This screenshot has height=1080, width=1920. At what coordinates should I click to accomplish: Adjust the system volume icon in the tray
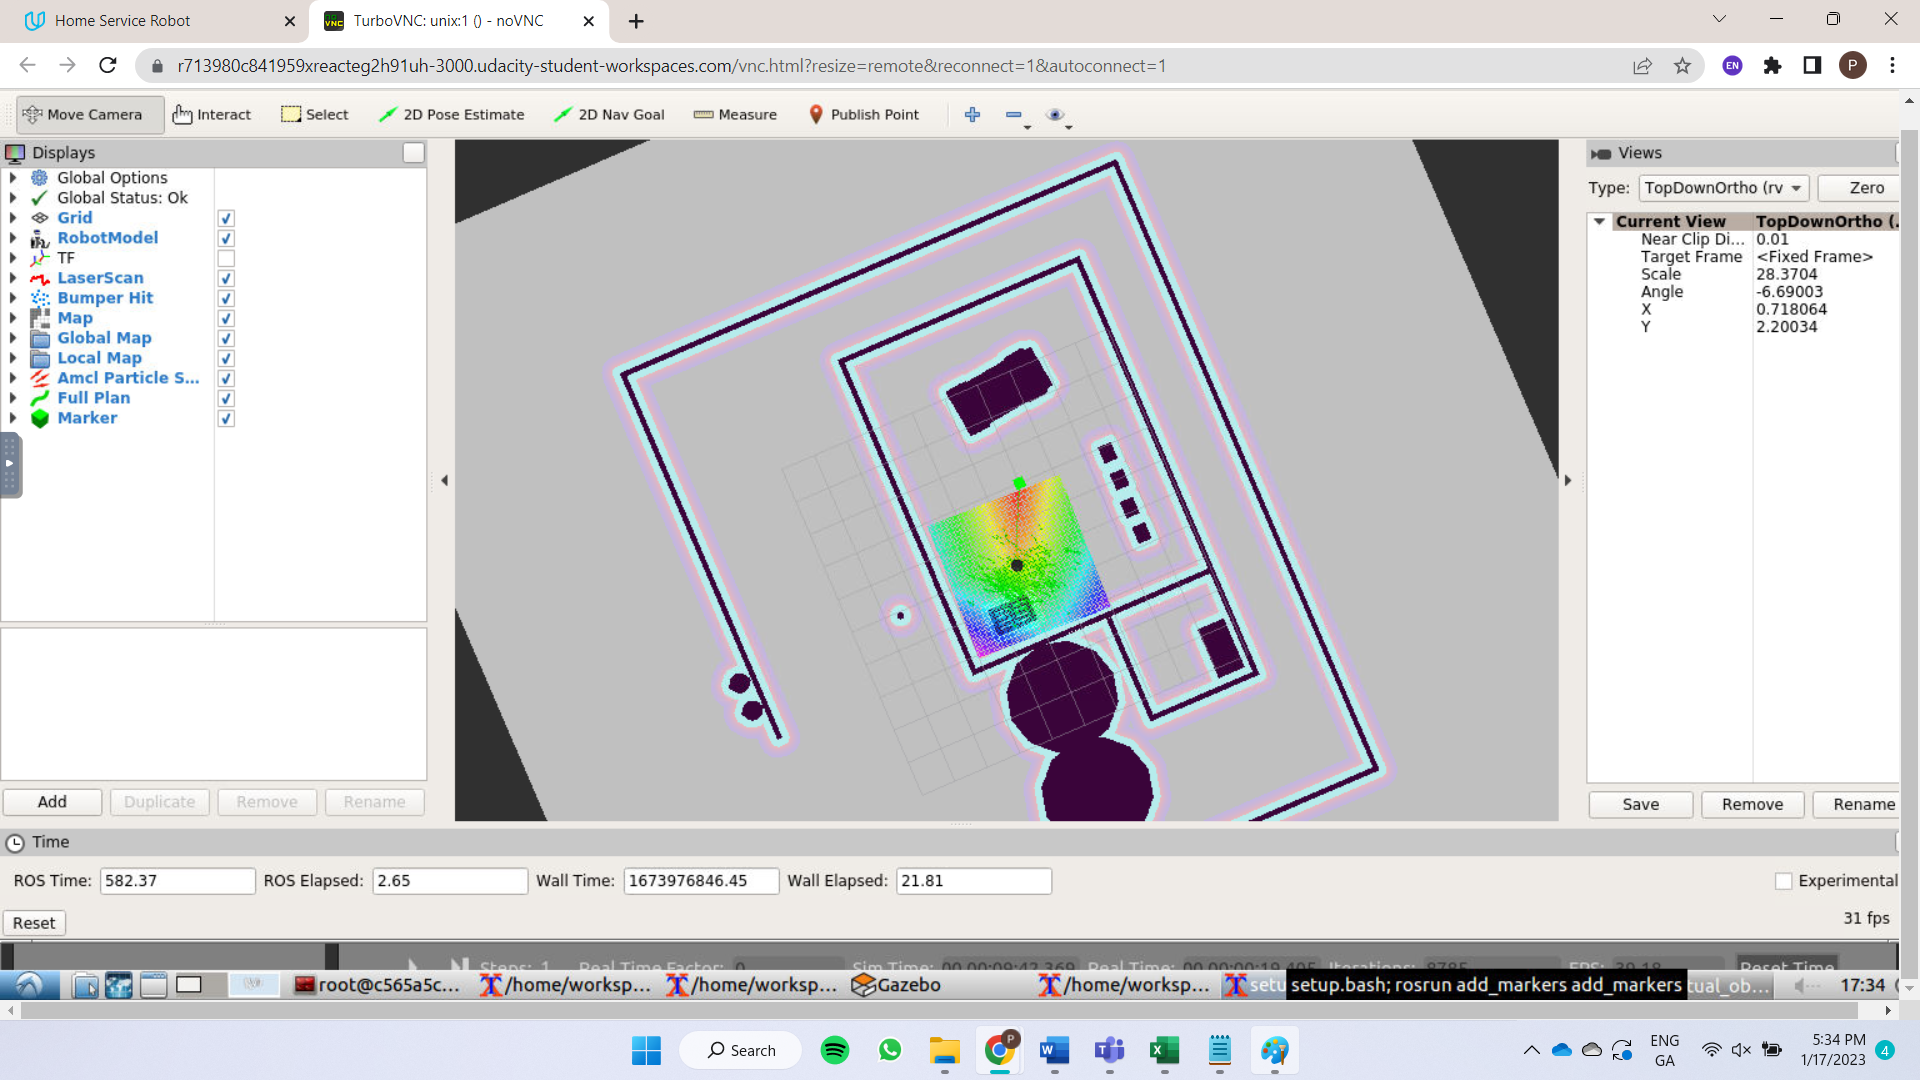[x=1740, y=1050]
